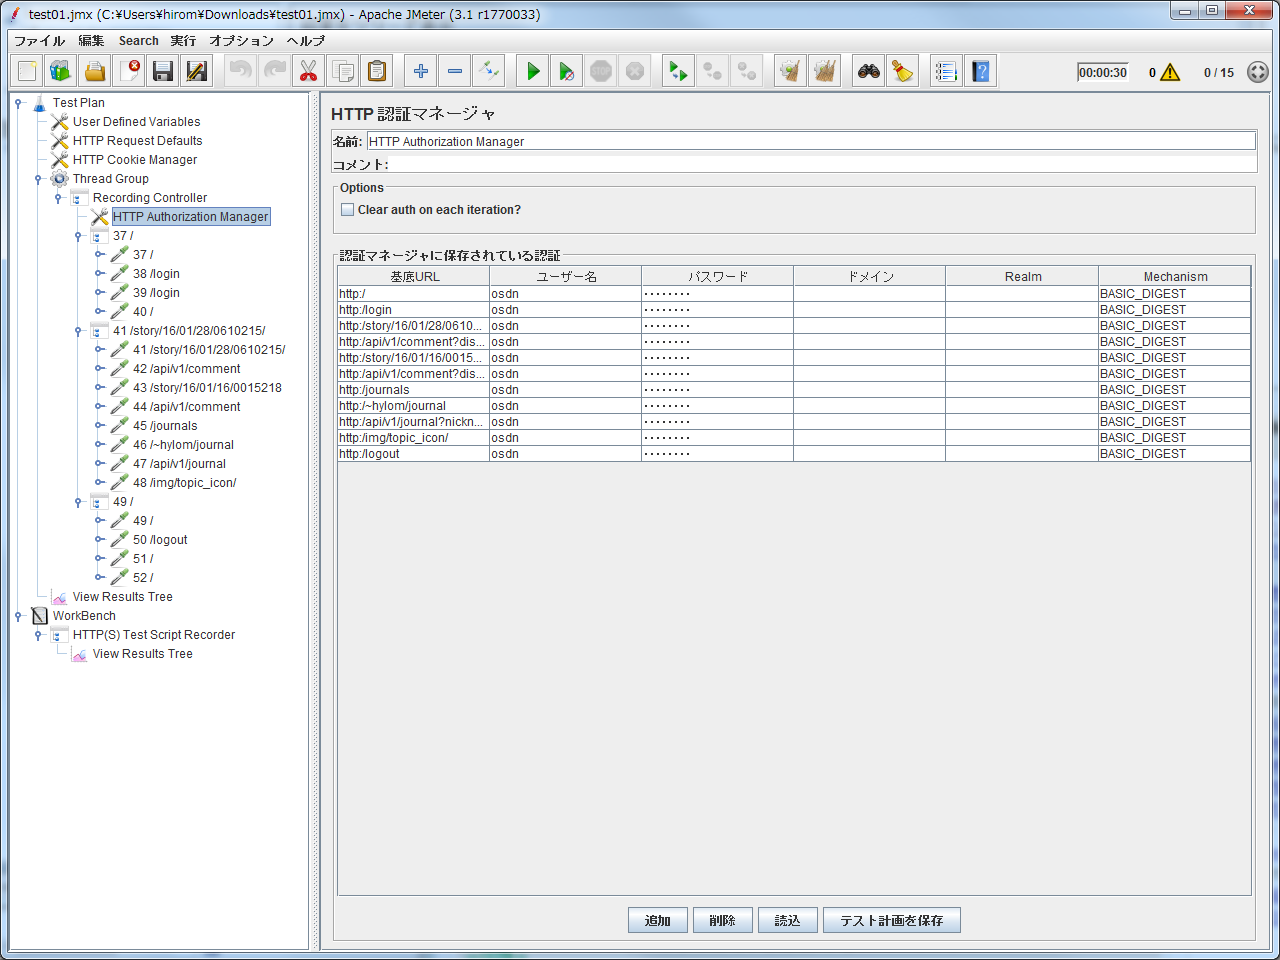1280x960 pixels.
Task: Click the Remote Start All icon
Action: (679, 71)
